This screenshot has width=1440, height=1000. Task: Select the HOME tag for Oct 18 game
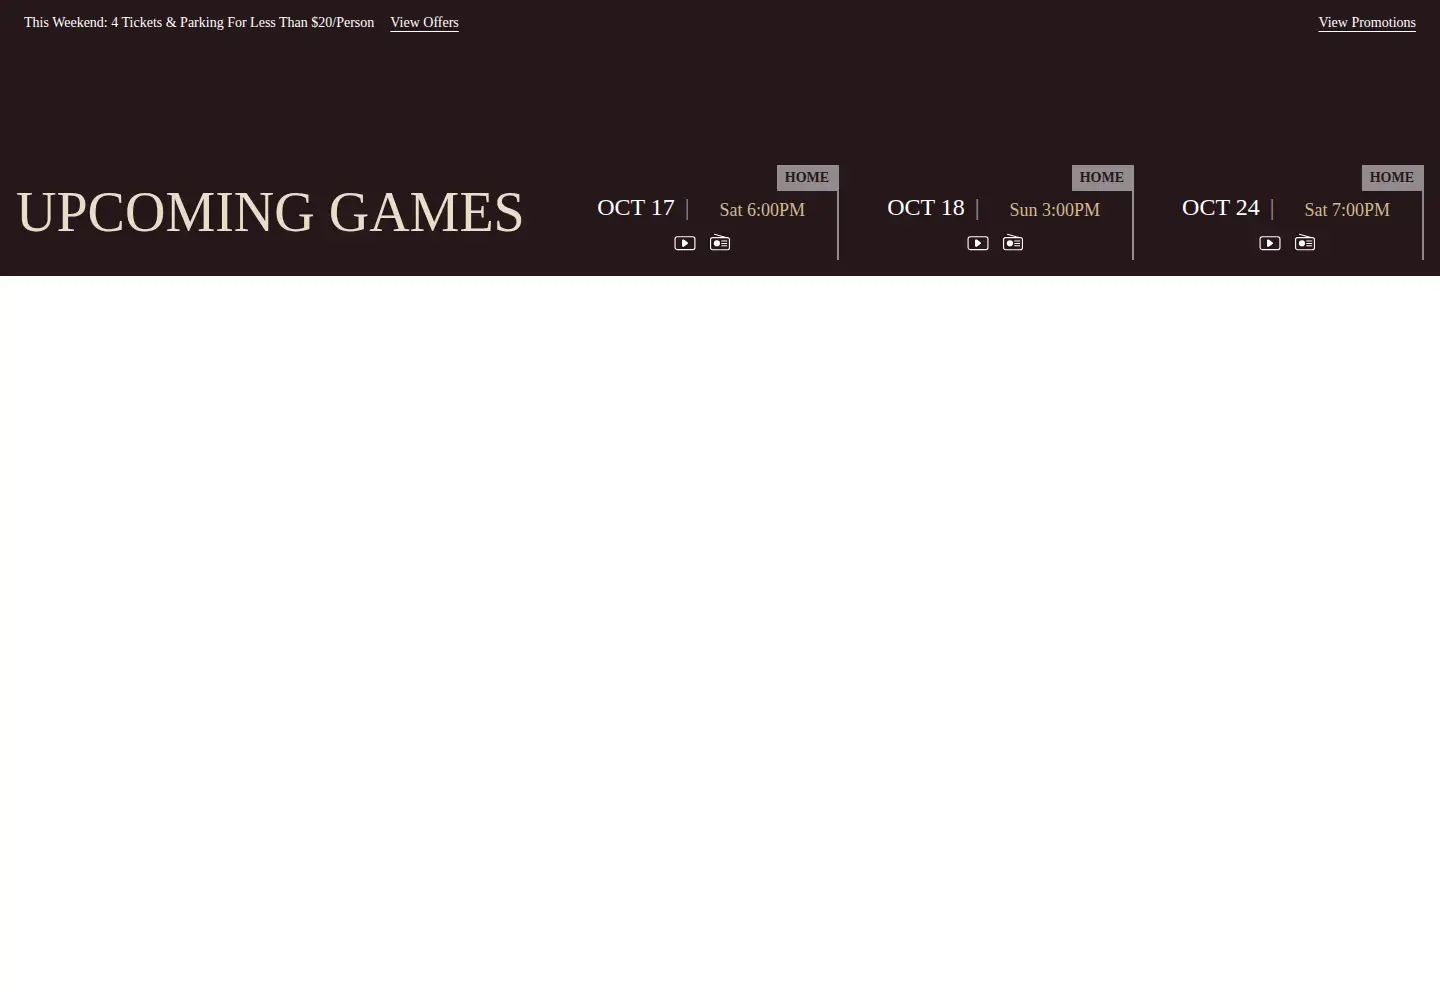pyautogui.click(x=1102, y=177)
